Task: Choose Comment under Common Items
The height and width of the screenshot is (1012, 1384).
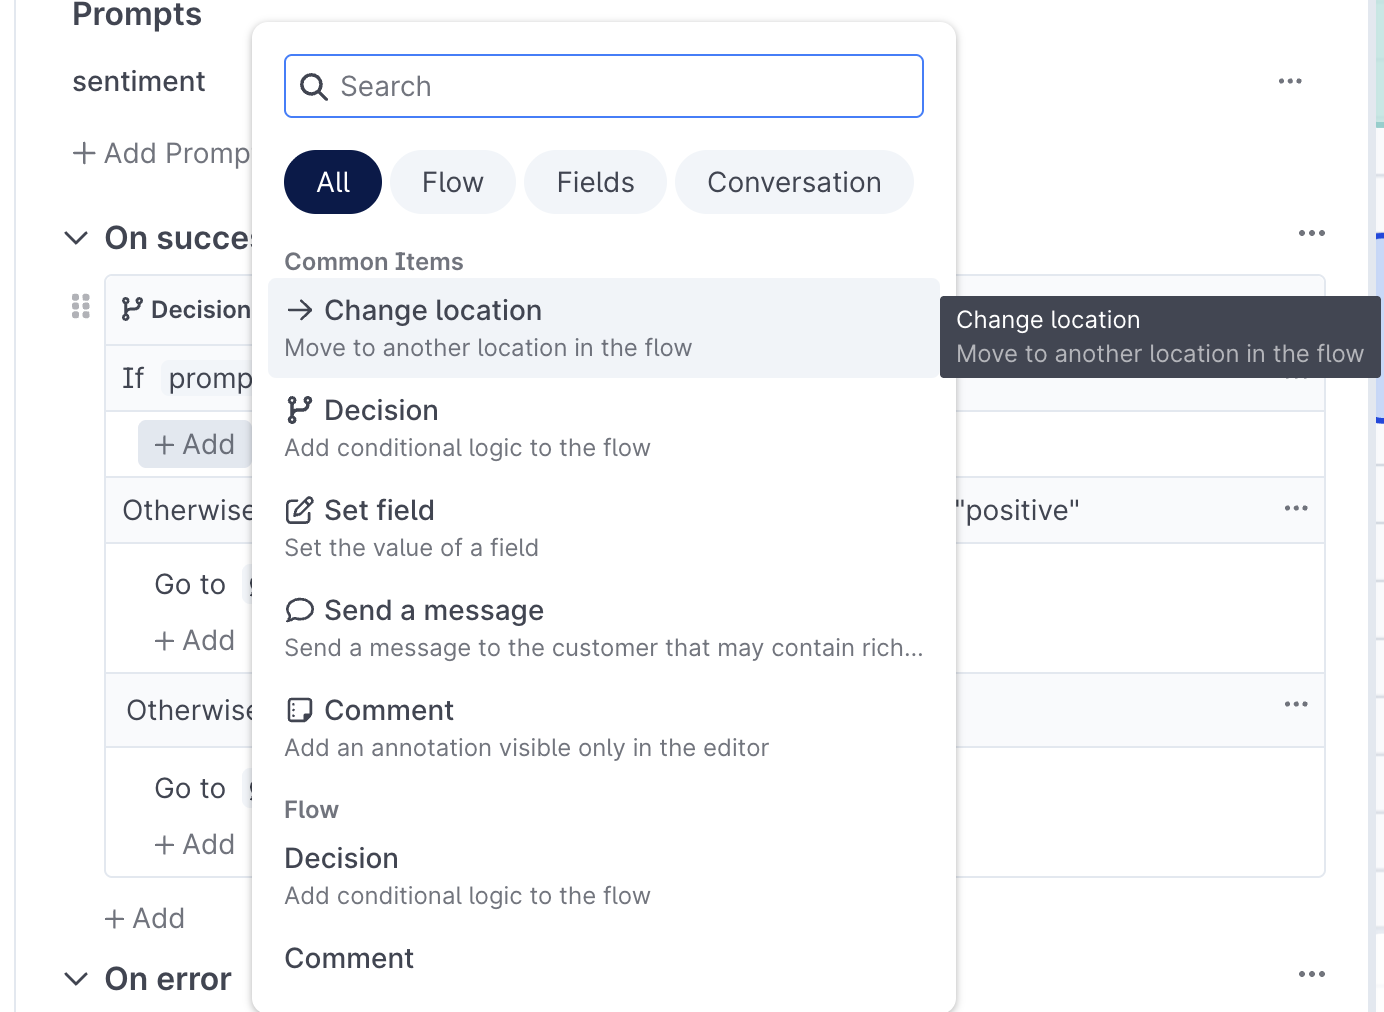Action: tap(604, 728)
